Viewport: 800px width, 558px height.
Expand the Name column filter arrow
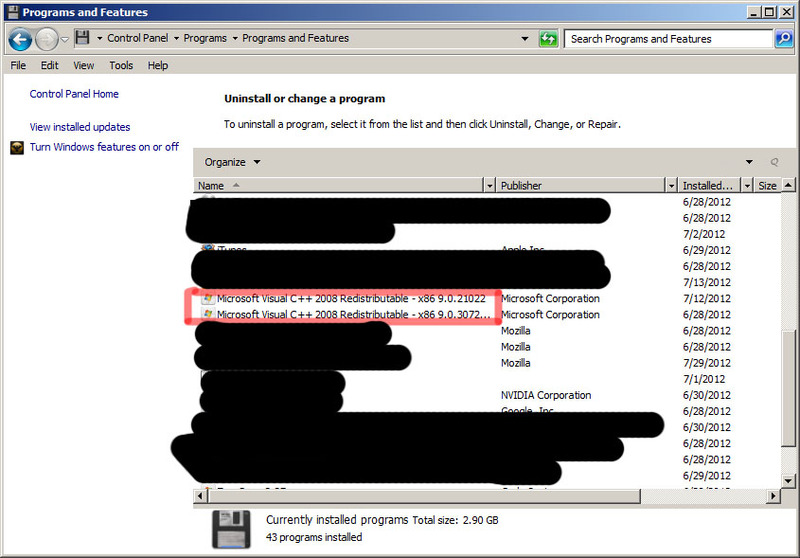coord(489,186)
